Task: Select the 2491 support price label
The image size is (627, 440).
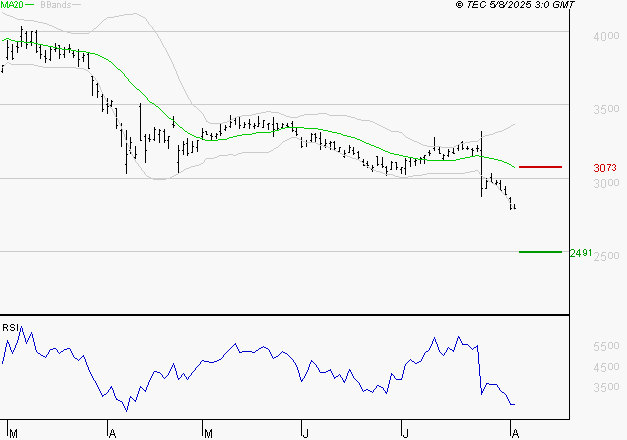Action: [x=580, y=253]
